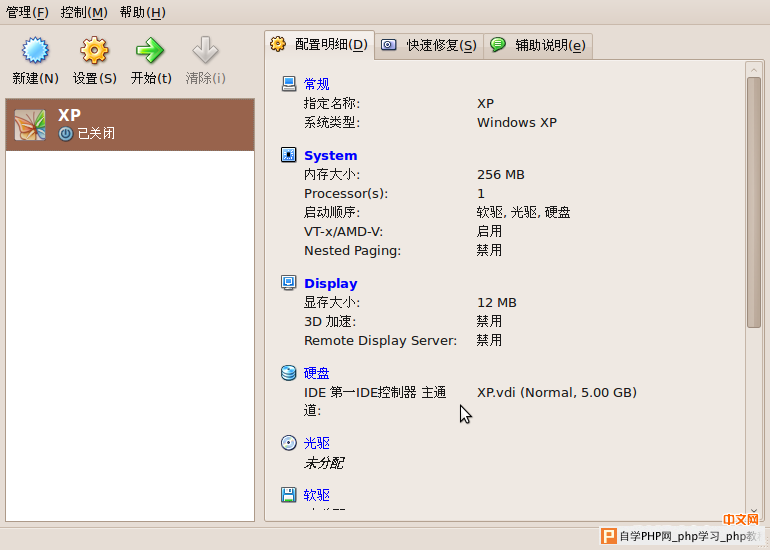Switch to the 辅助说明(e) description tab
This screenshot has width=770, height=550.
coord(538,46)
